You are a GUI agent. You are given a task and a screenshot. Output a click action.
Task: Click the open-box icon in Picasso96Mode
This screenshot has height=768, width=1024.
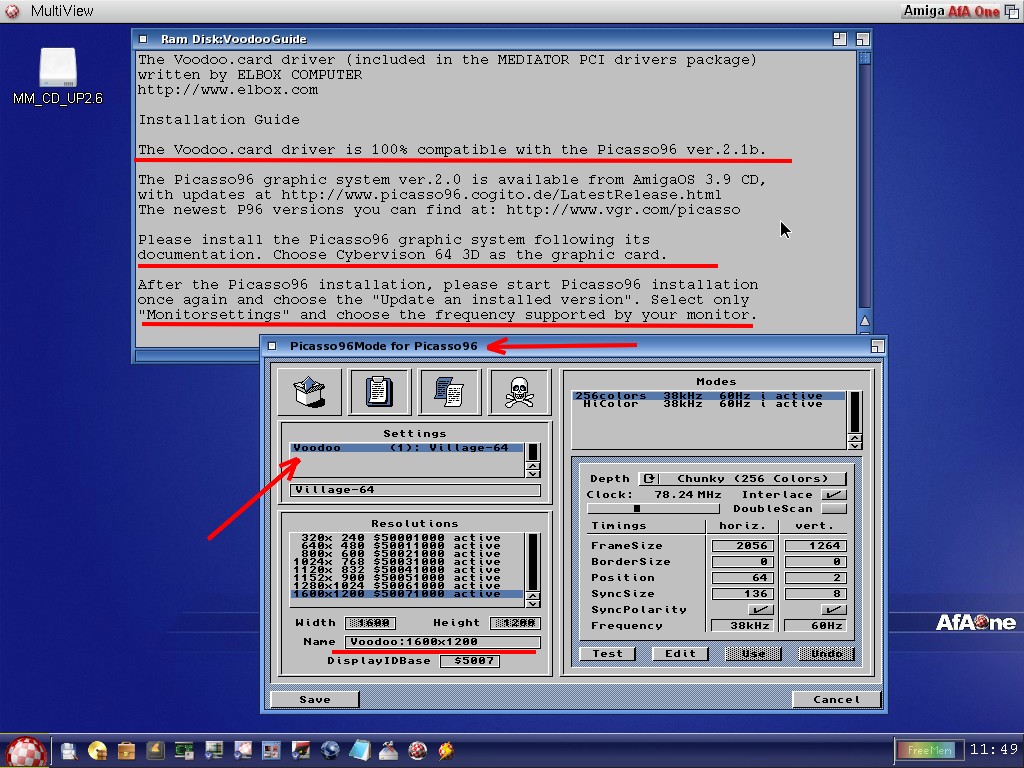310,392
